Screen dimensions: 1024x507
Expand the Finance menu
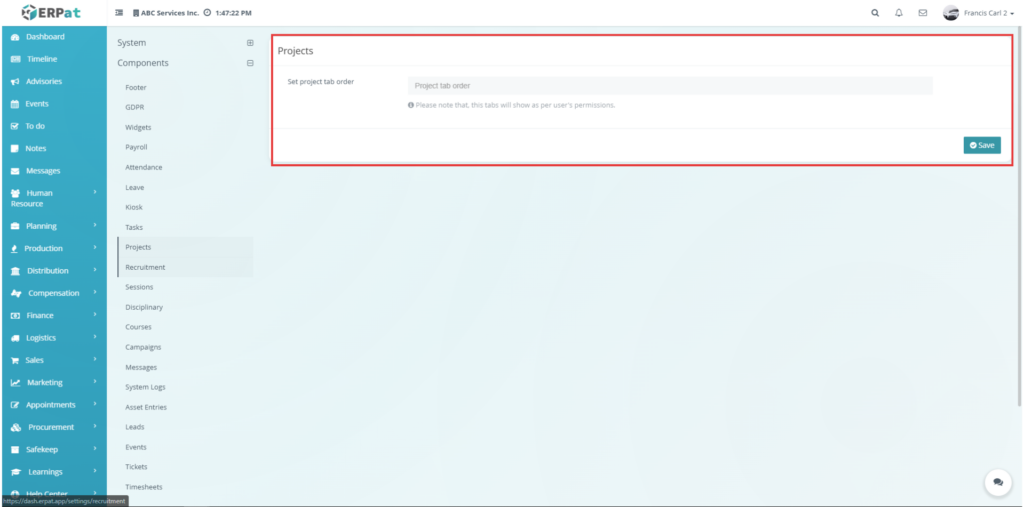(53, 316)
